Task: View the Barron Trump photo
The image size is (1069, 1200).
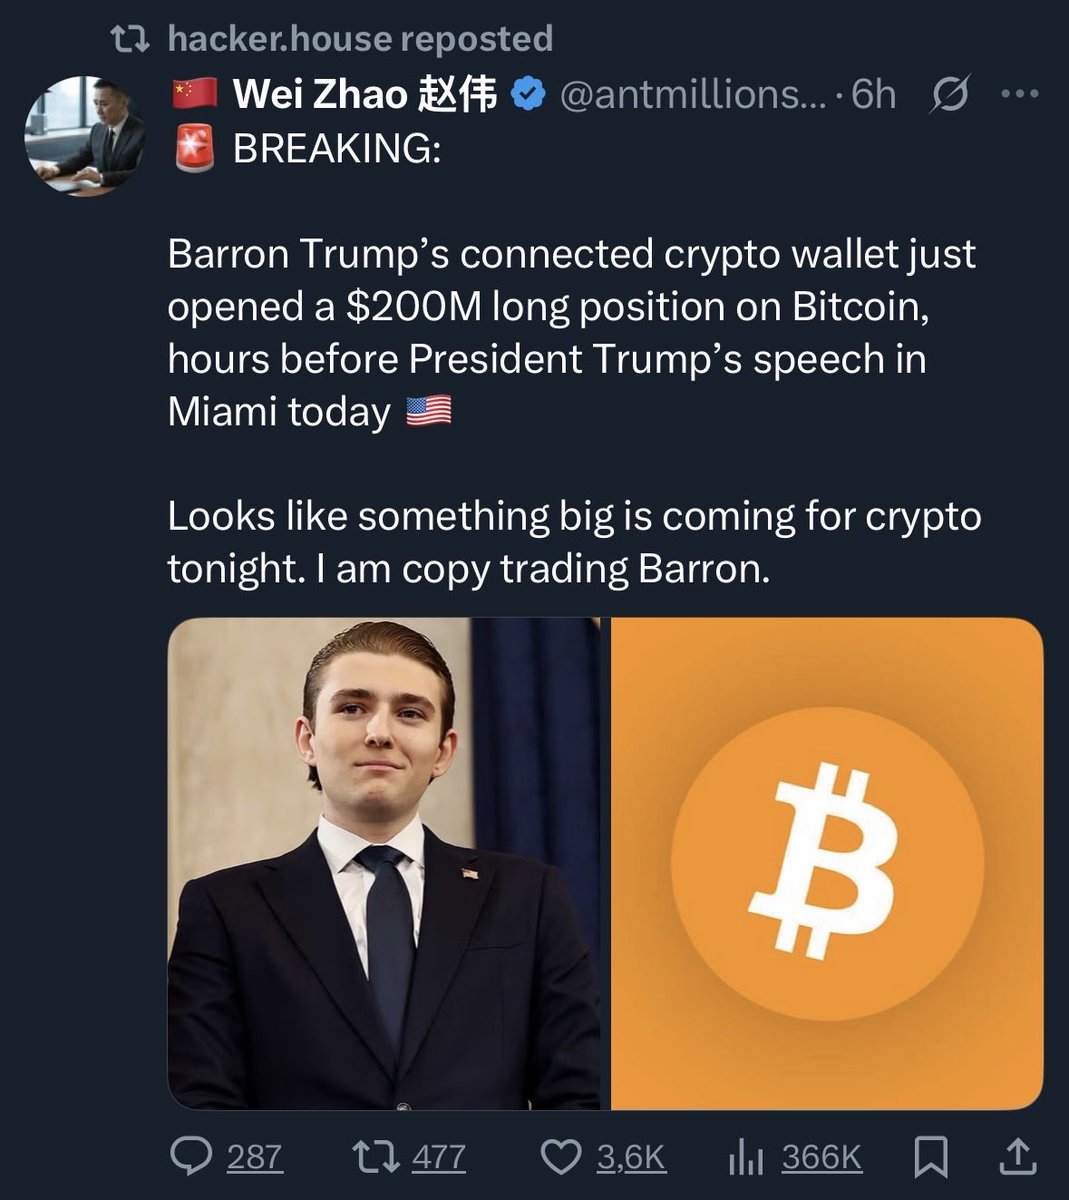Action: (384, 864)
